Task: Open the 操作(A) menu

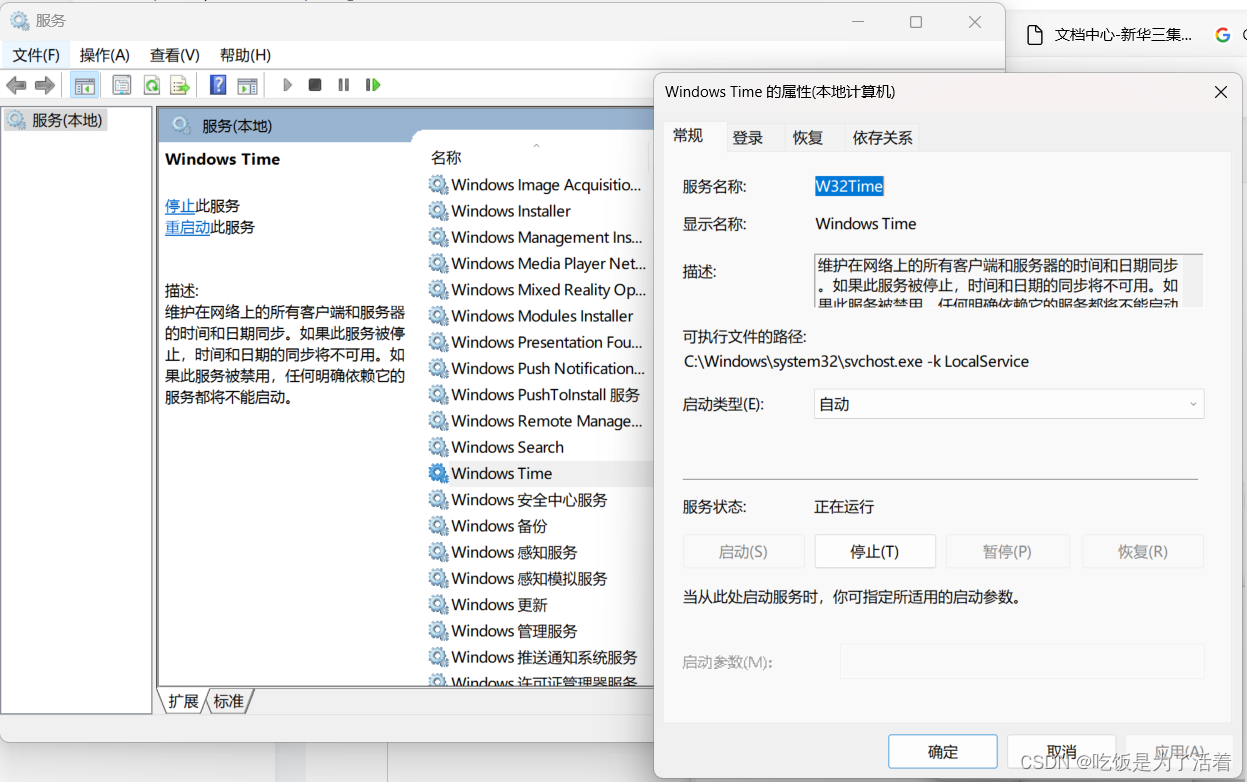Action: pos(105,55)
